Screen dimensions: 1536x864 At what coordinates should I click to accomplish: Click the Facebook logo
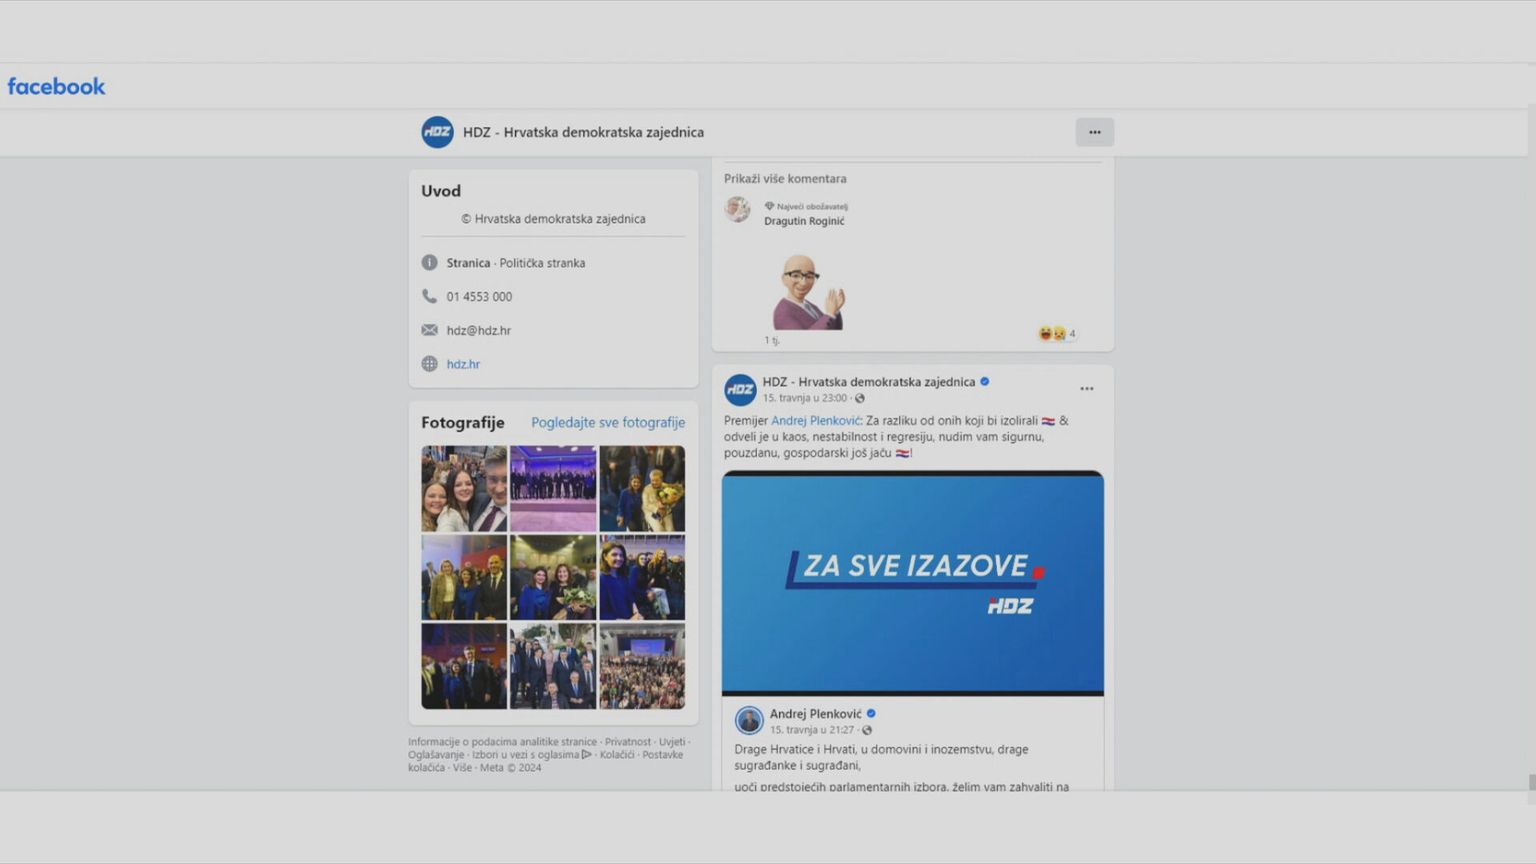56,87
